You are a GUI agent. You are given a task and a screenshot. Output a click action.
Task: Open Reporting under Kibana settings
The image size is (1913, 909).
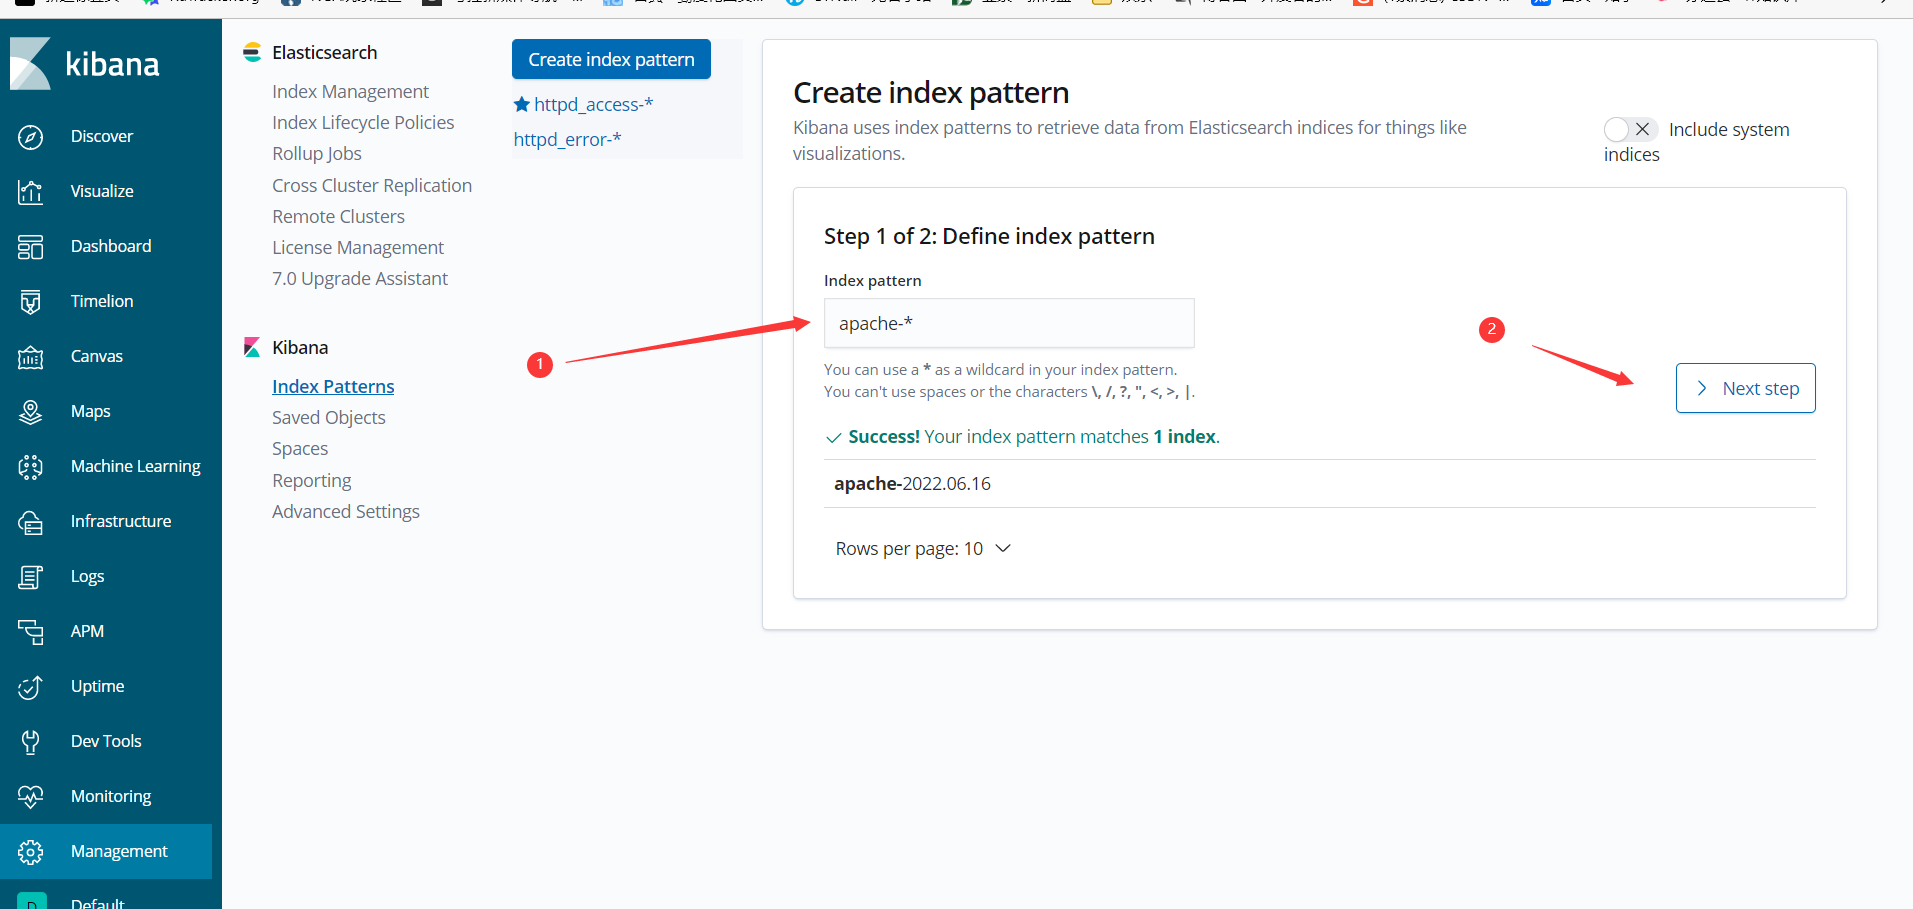[312, 480]
